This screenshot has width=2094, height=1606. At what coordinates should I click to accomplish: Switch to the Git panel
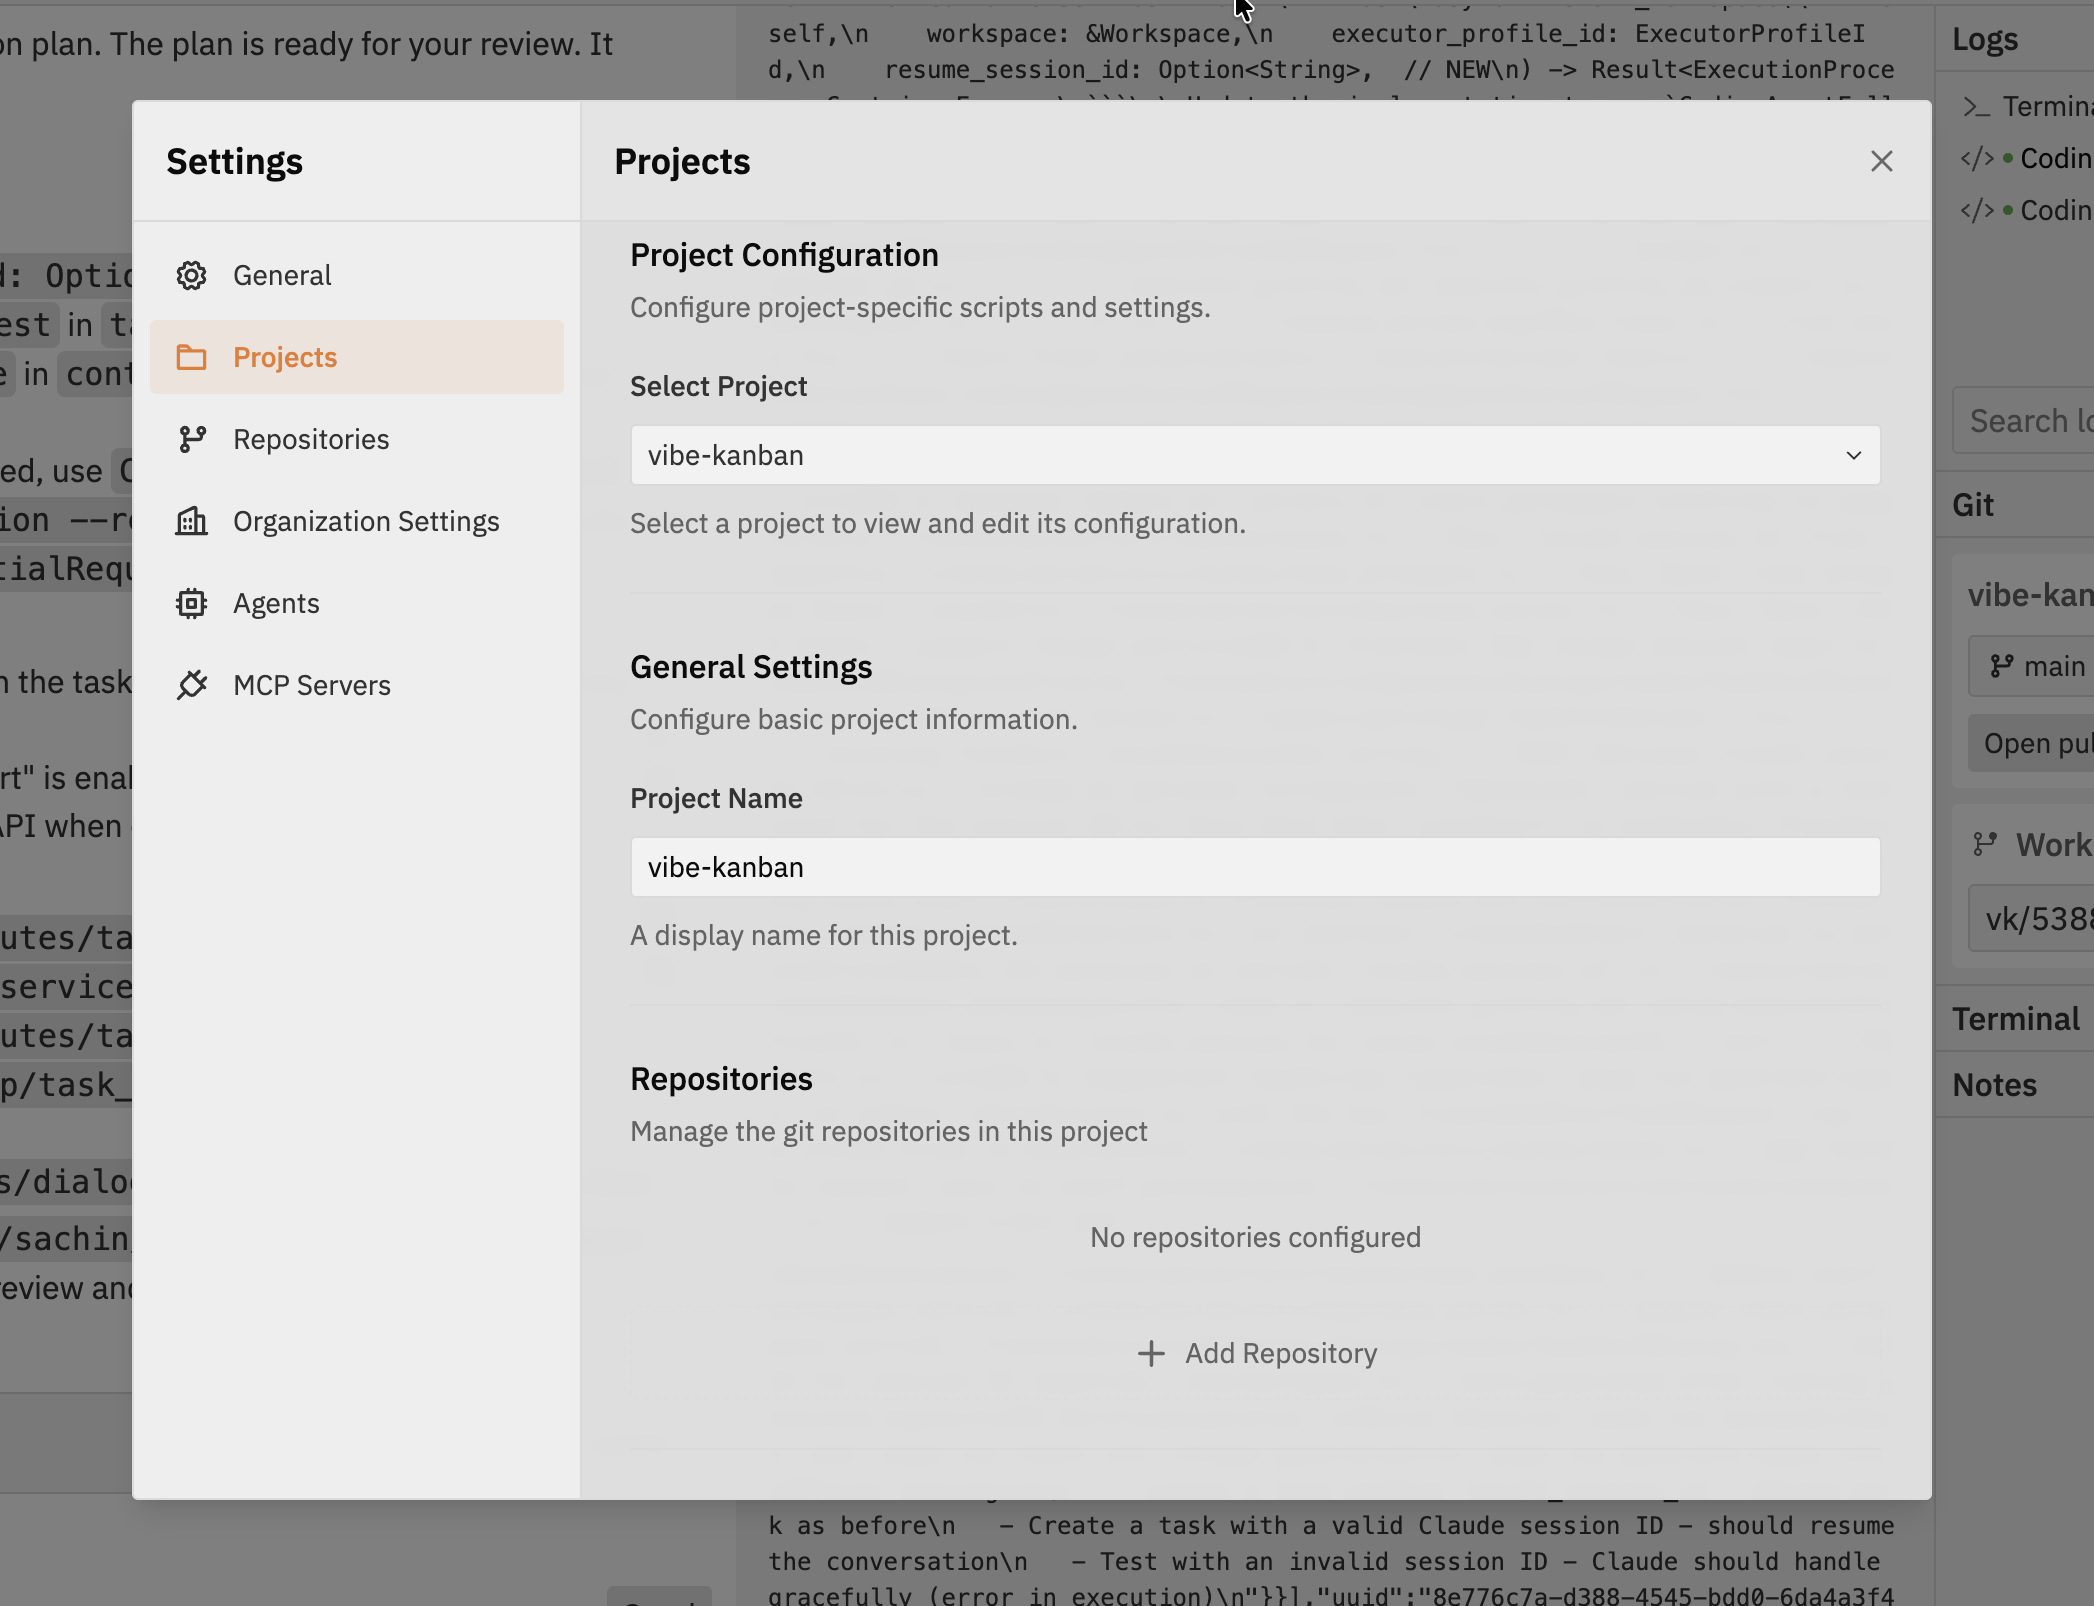(1974, 505)
